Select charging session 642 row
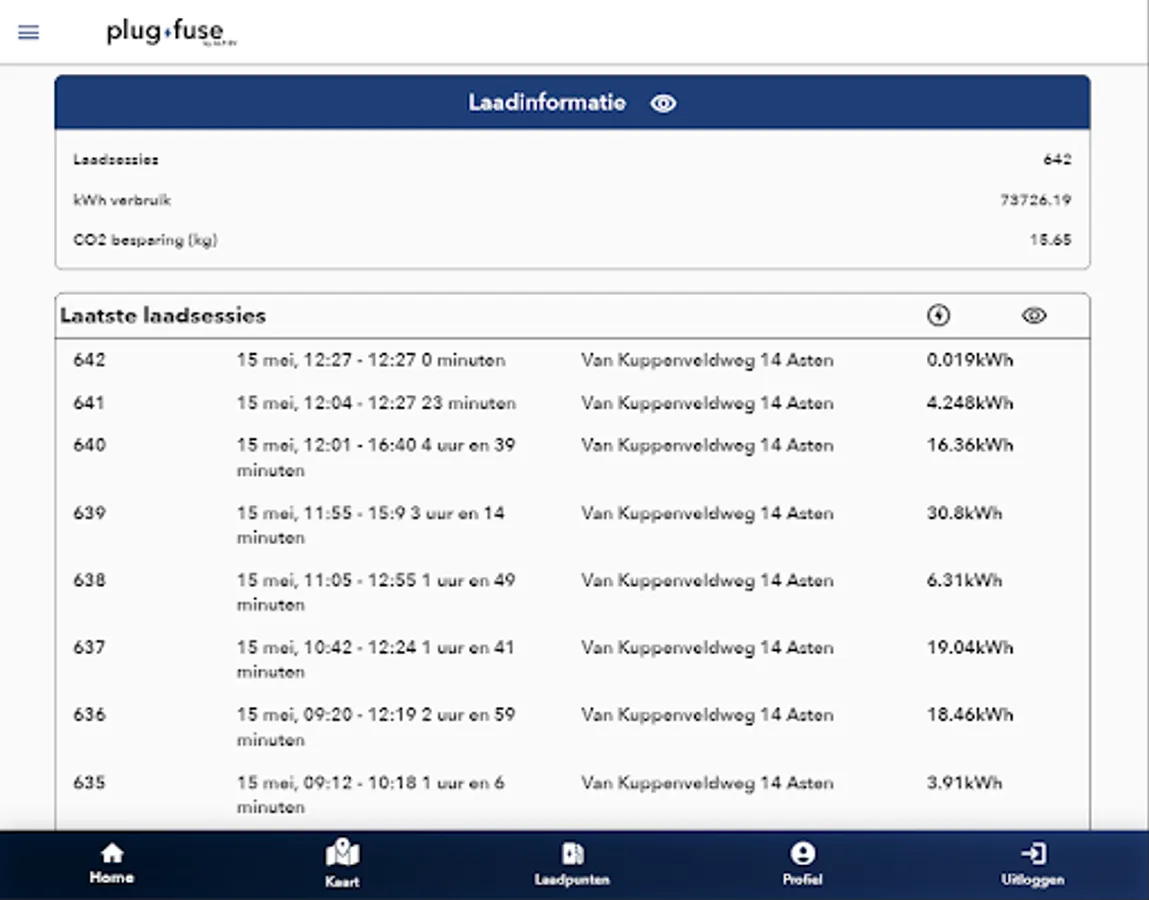The width and height of the screenshot is (1149, 900). [572, 361]
